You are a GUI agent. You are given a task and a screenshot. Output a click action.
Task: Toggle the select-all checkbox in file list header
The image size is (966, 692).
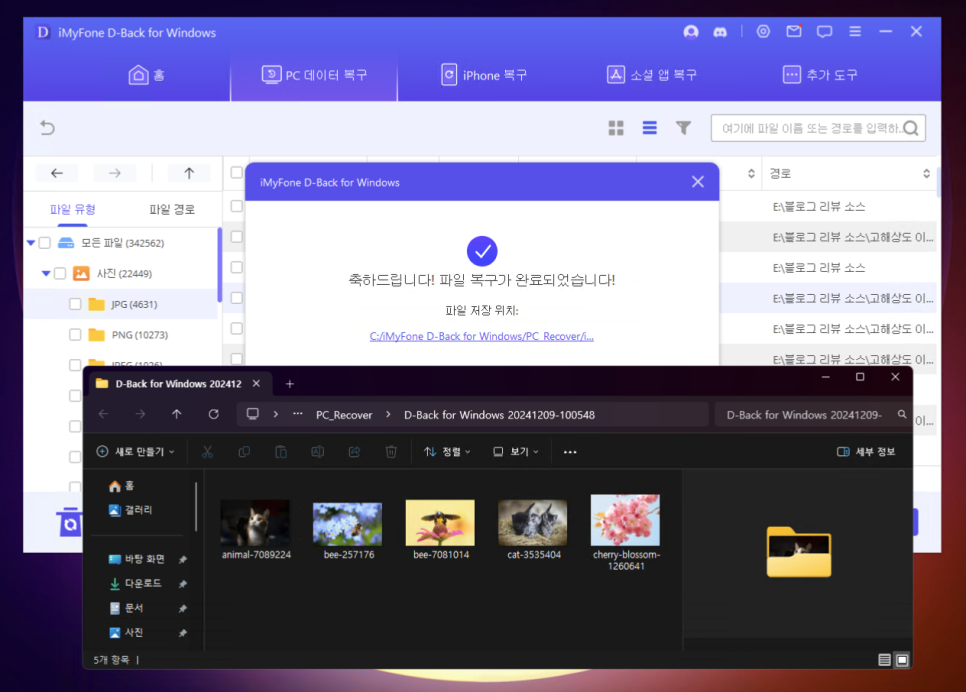pos(237,173)
